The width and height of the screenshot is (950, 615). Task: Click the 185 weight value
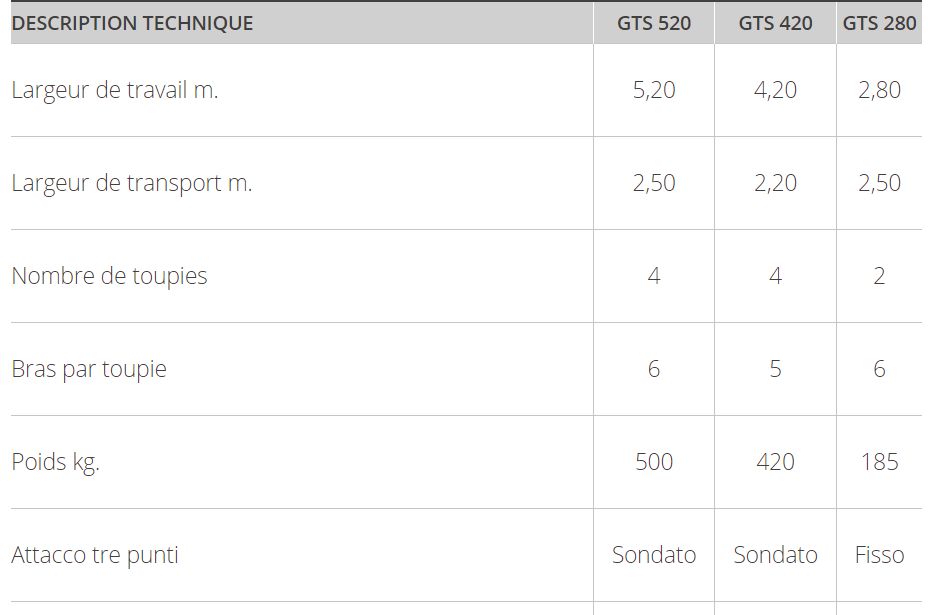(879, 462)
